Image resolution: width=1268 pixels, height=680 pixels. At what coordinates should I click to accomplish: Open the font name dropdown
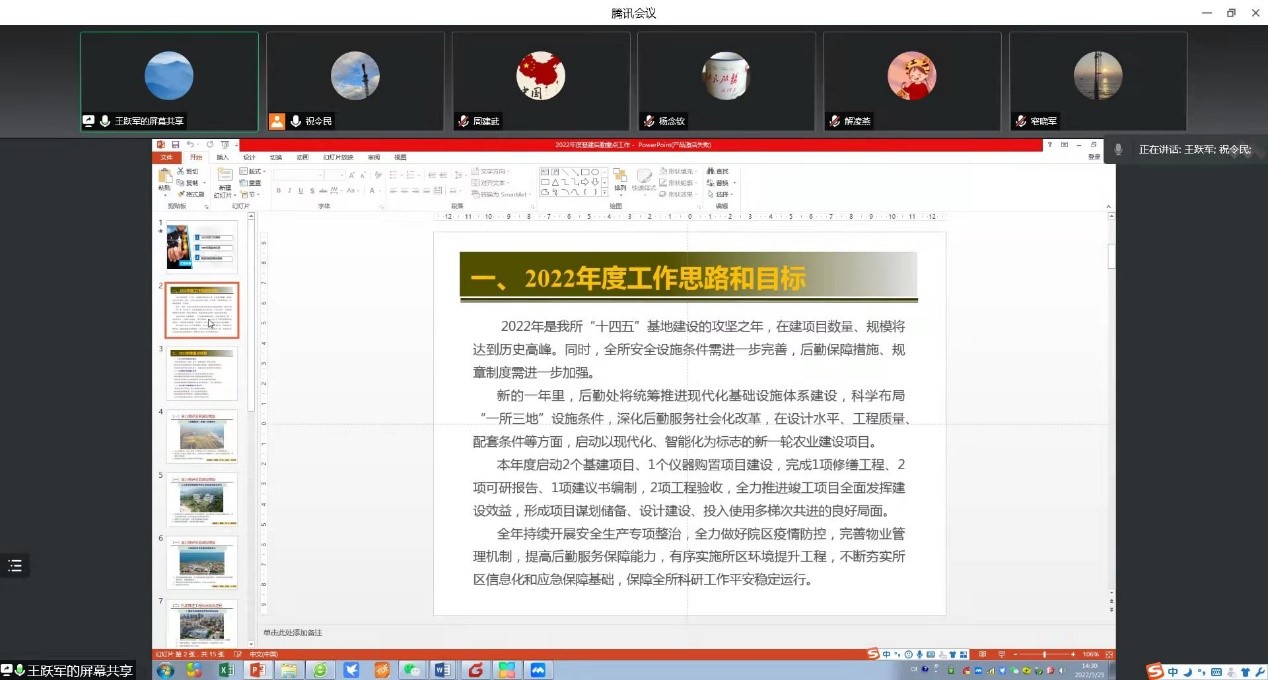[322, 175]
